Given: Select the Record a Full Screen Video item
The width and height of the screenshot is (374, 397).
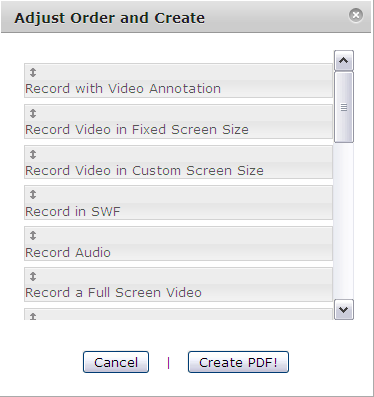Looking at the screenshot, I should coord(178,285).
